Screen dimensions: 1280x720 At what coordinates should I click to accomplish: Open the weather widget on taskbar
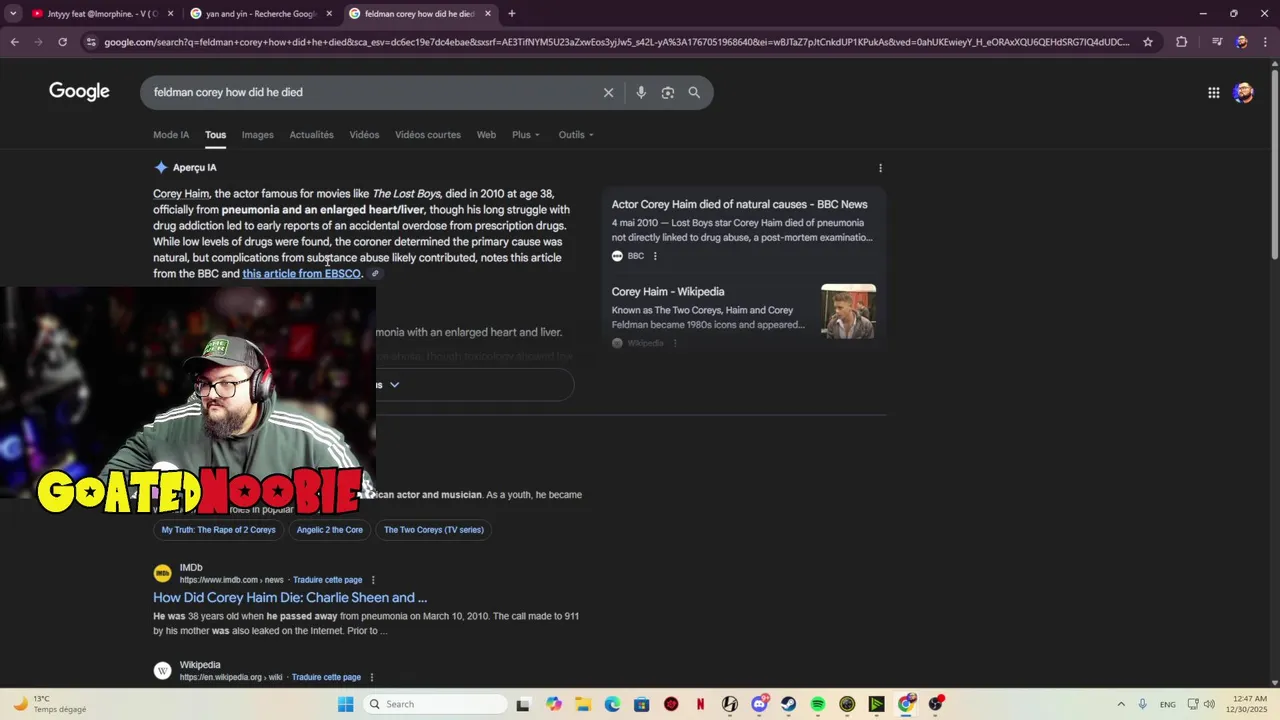click(50, 704)
